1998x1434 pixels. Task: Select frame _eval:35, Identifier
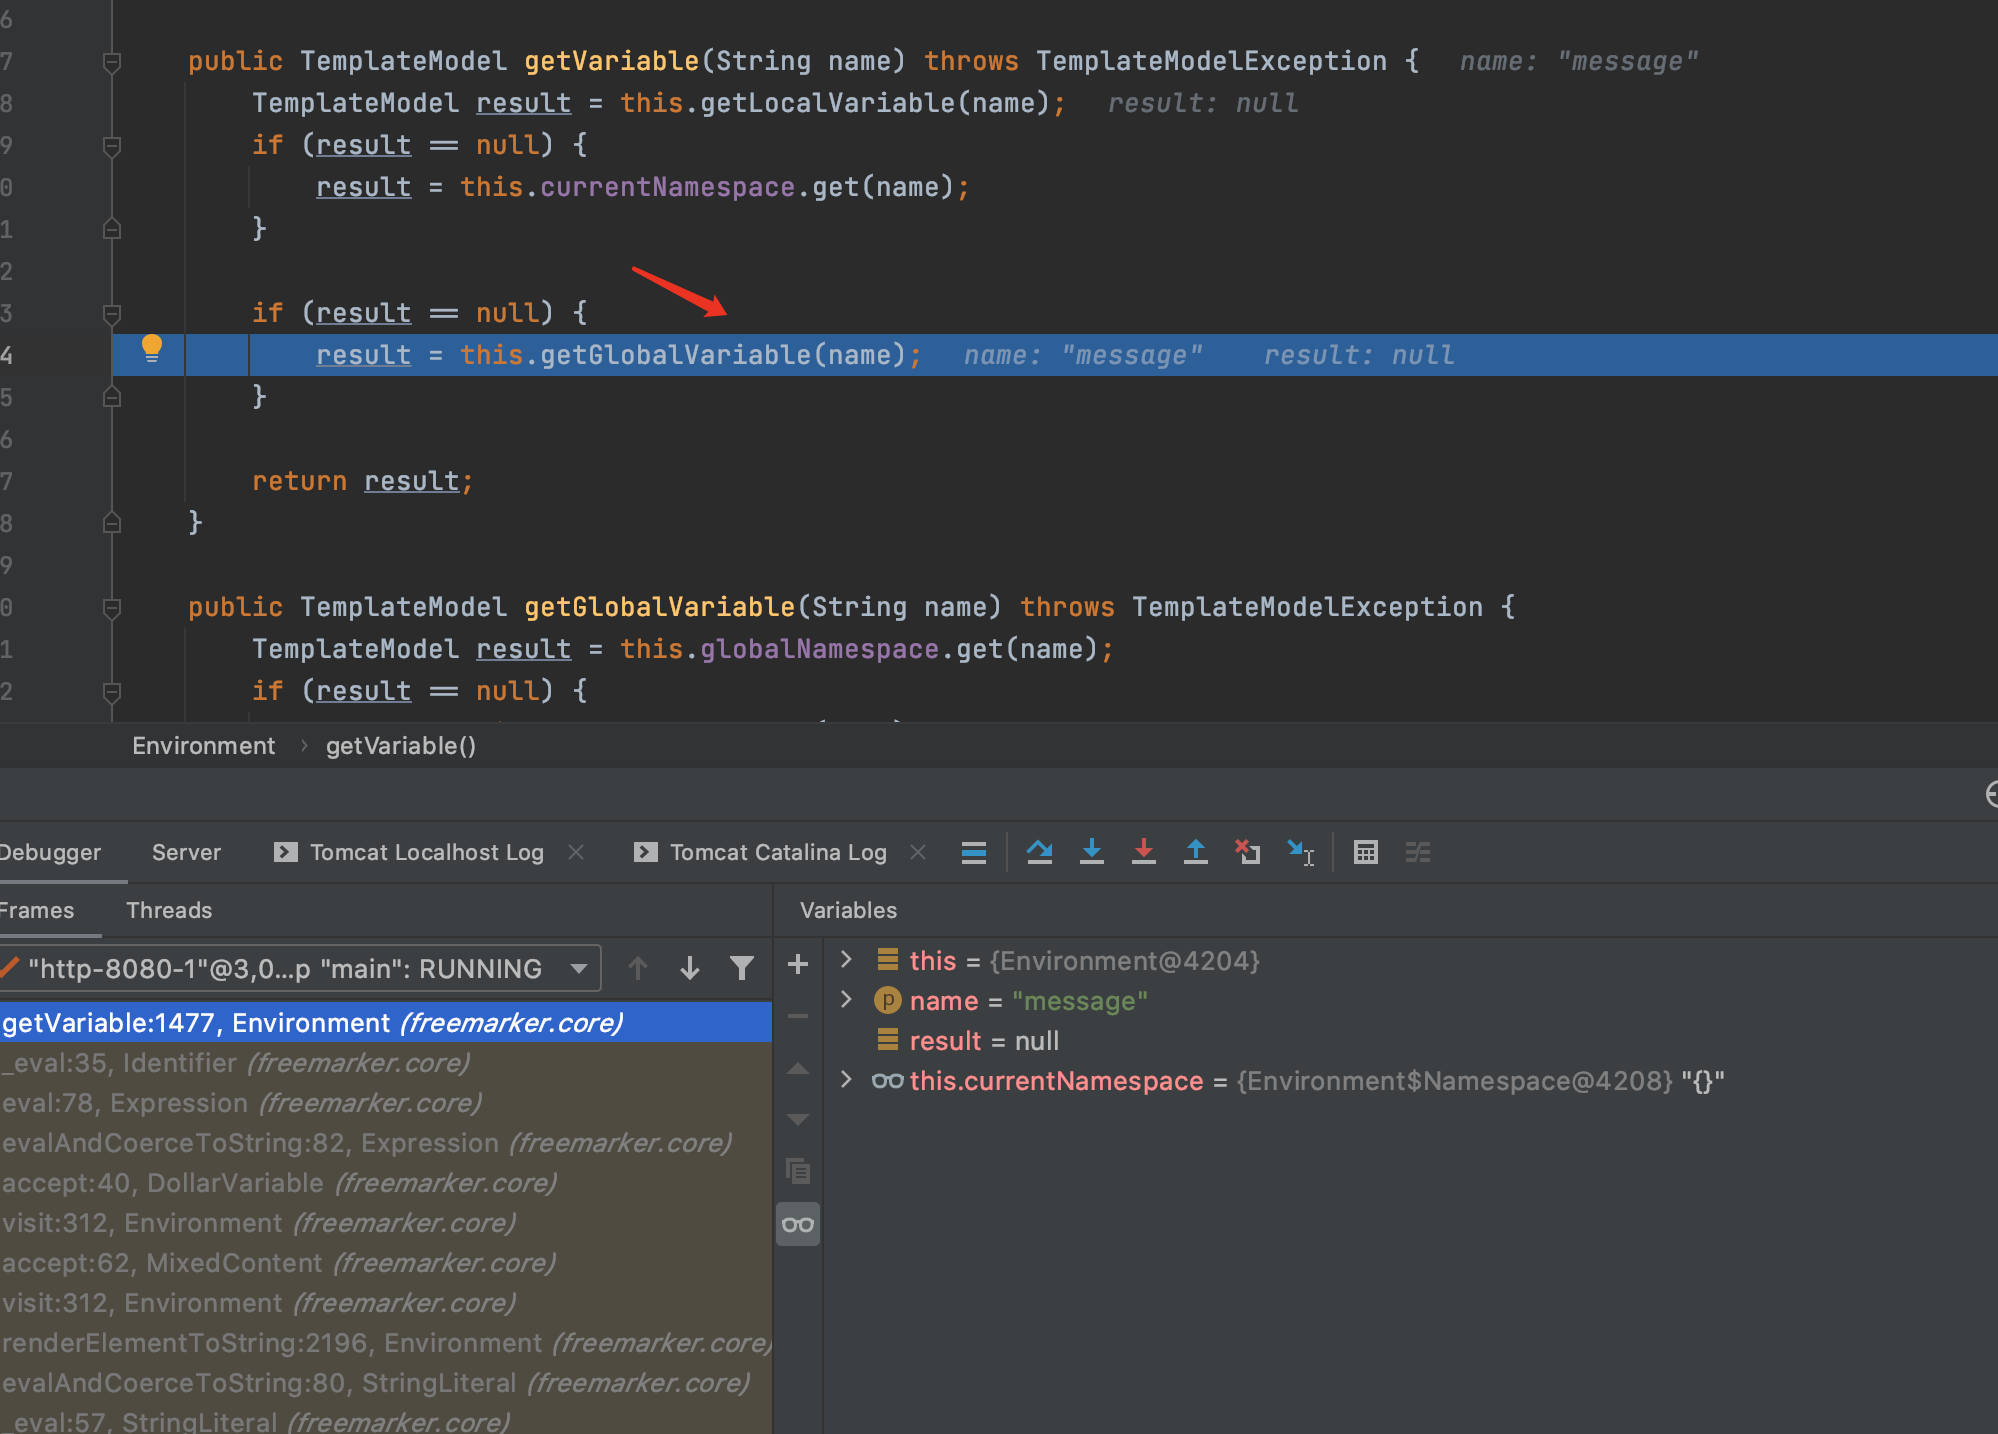(x=386, y=1063)
